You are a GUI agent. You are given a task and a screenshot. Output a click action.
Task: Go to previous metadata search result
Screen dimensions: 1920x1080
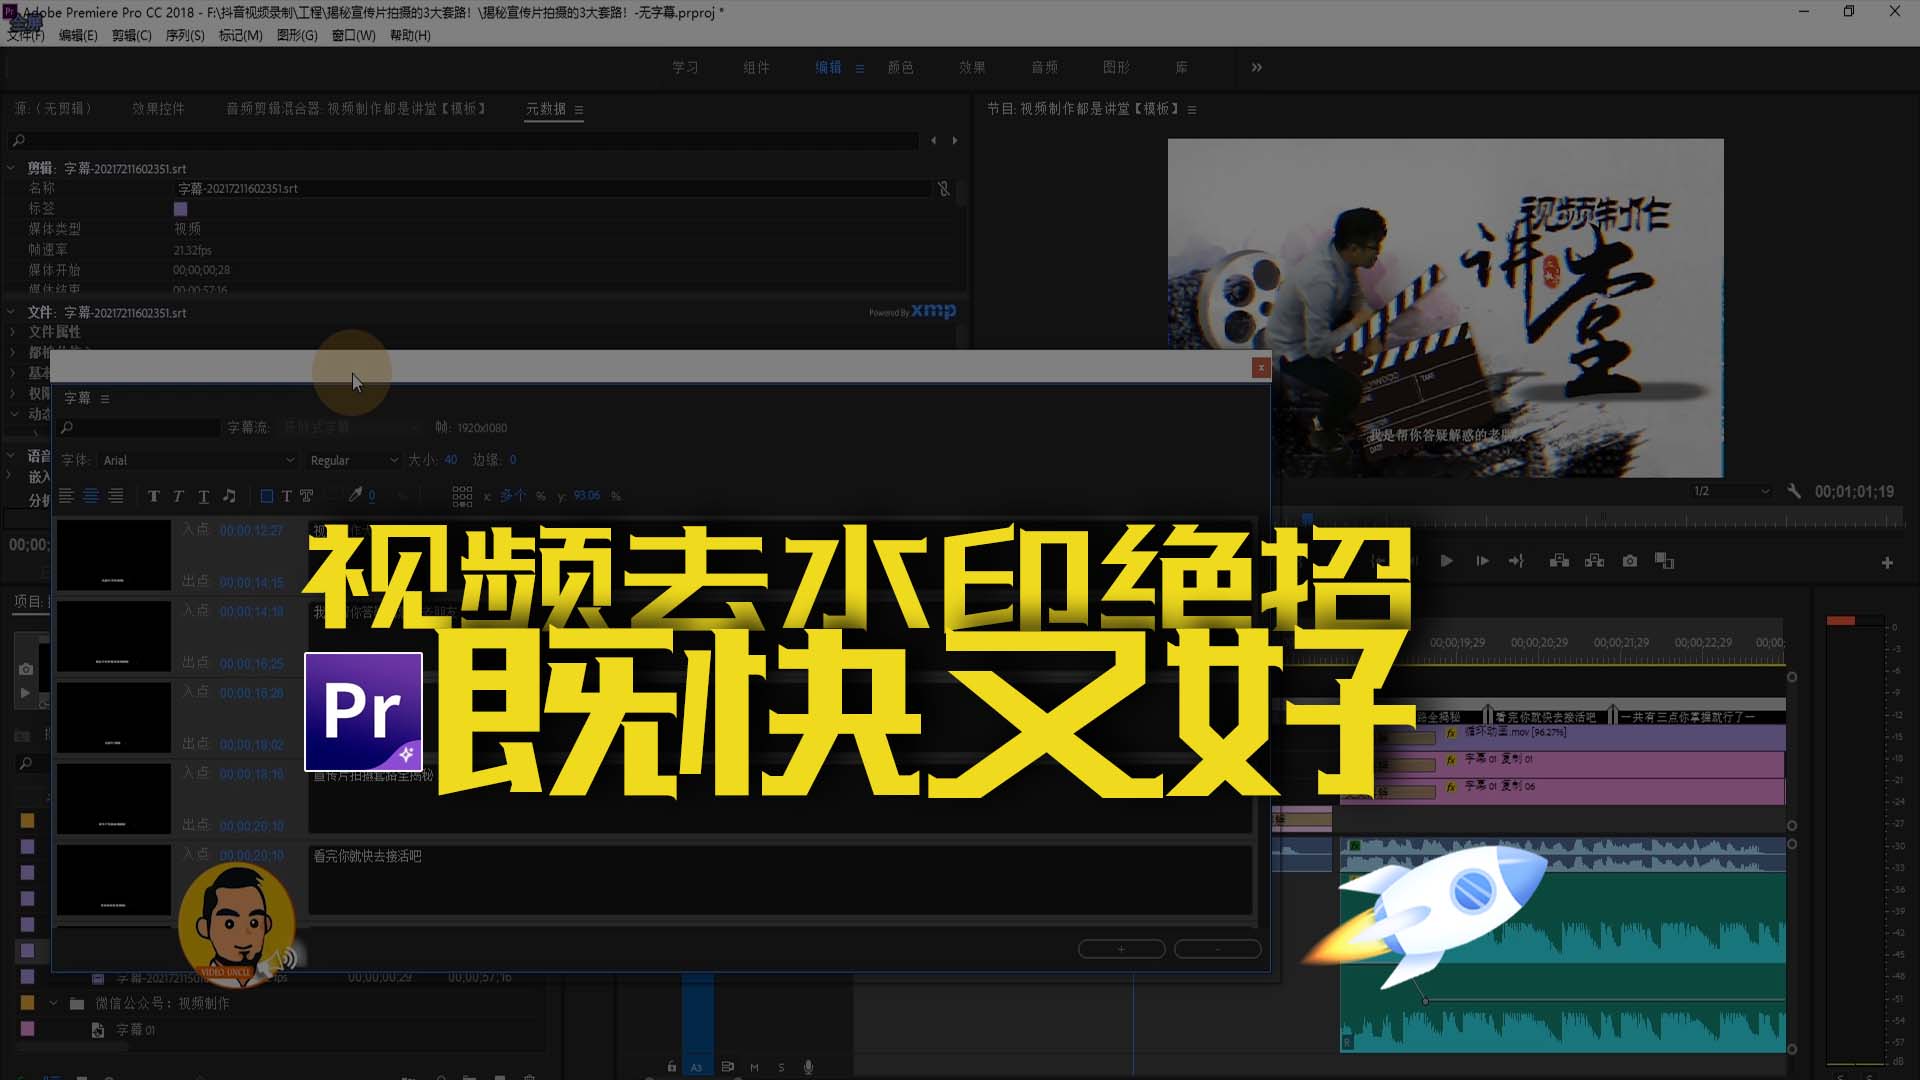click(x=933, y=140)
